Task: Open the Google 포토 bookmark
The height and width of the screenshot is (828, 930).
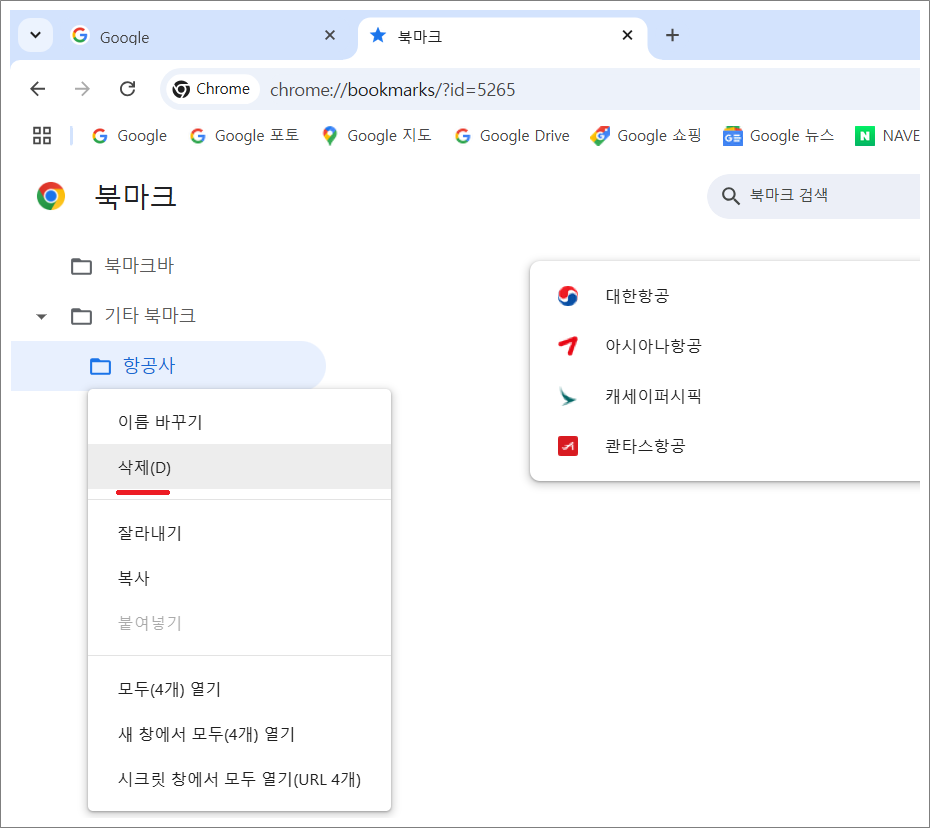Action: 244,136
